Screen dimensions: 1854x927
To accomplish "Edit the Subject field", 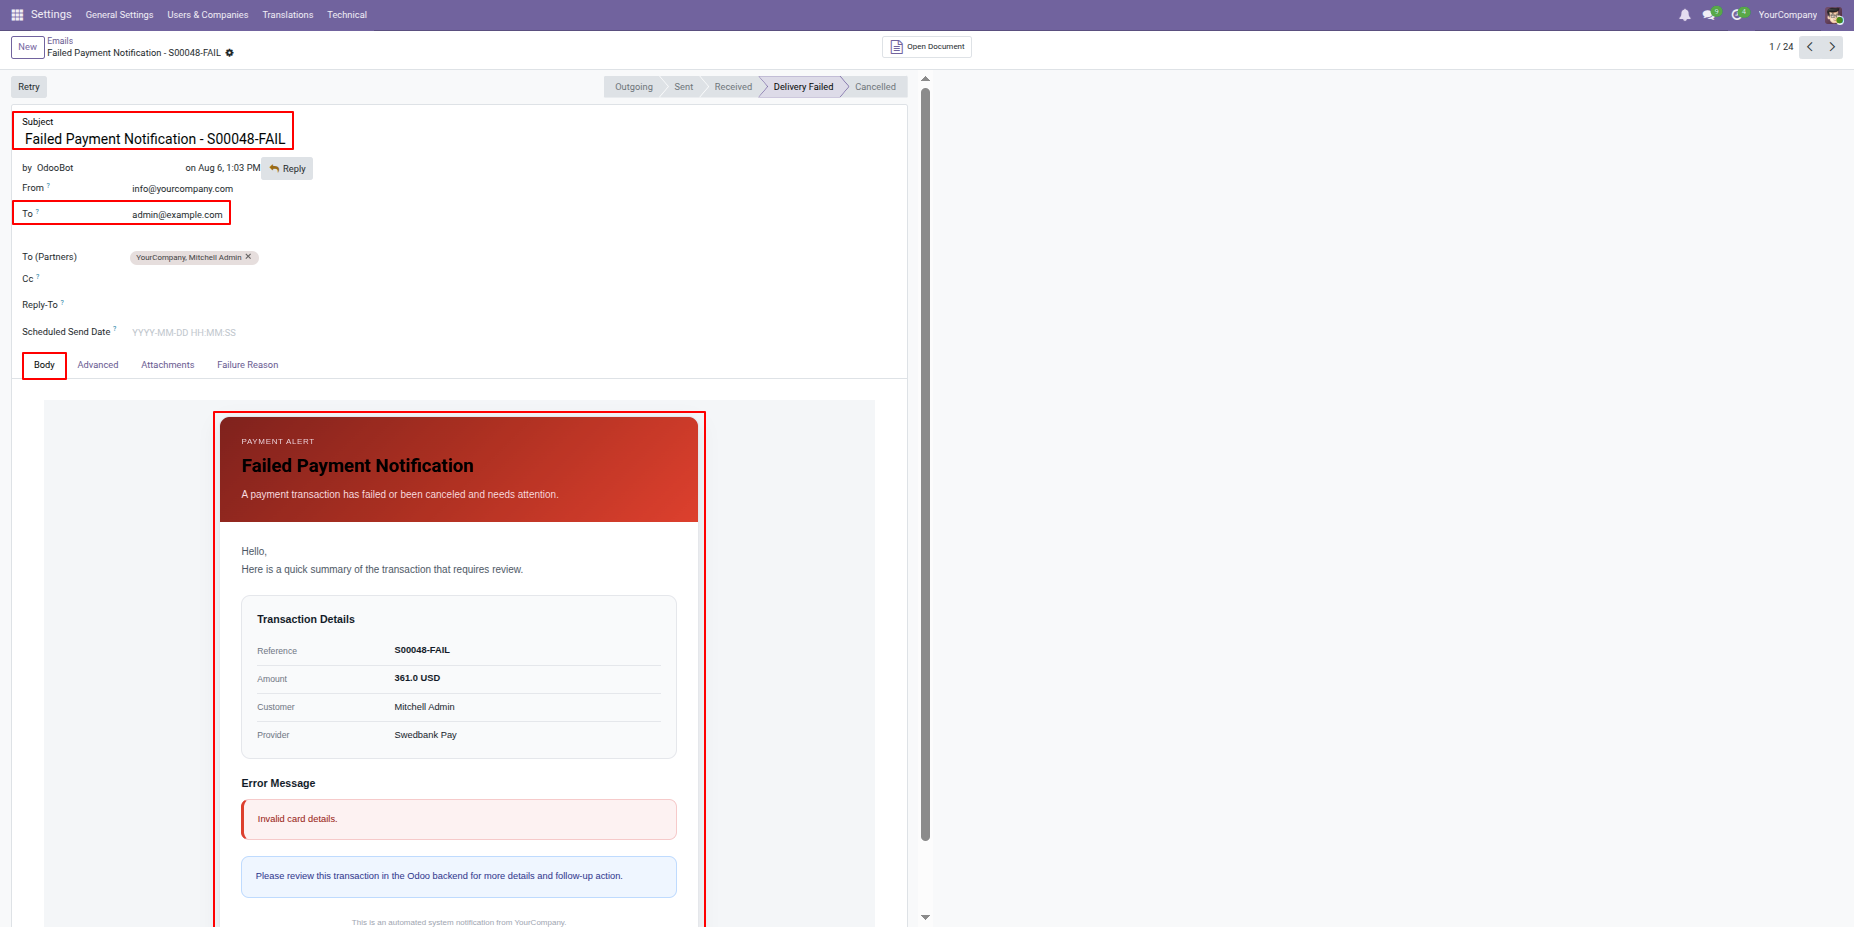I will 155,139.
